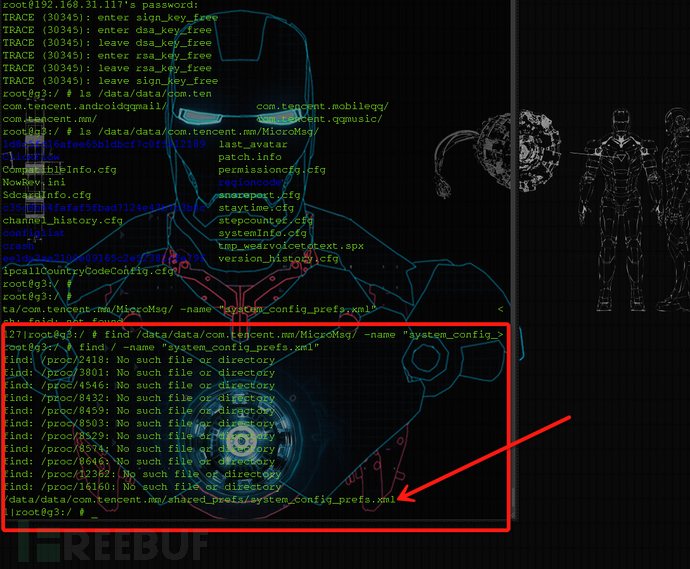Place cursor at the last shell prompt
The image size is (690, 569).
[x=94, y=512]
